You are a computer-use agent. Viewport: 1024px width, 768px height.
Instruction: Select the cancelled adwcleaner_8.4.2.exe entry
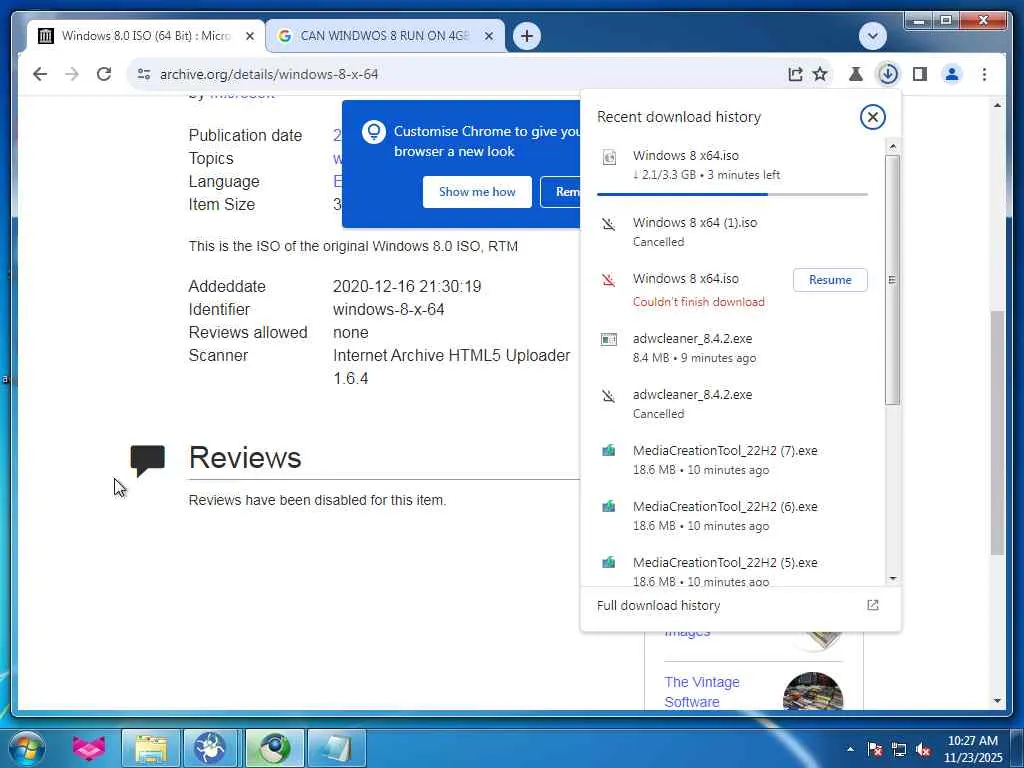(732, 404)
